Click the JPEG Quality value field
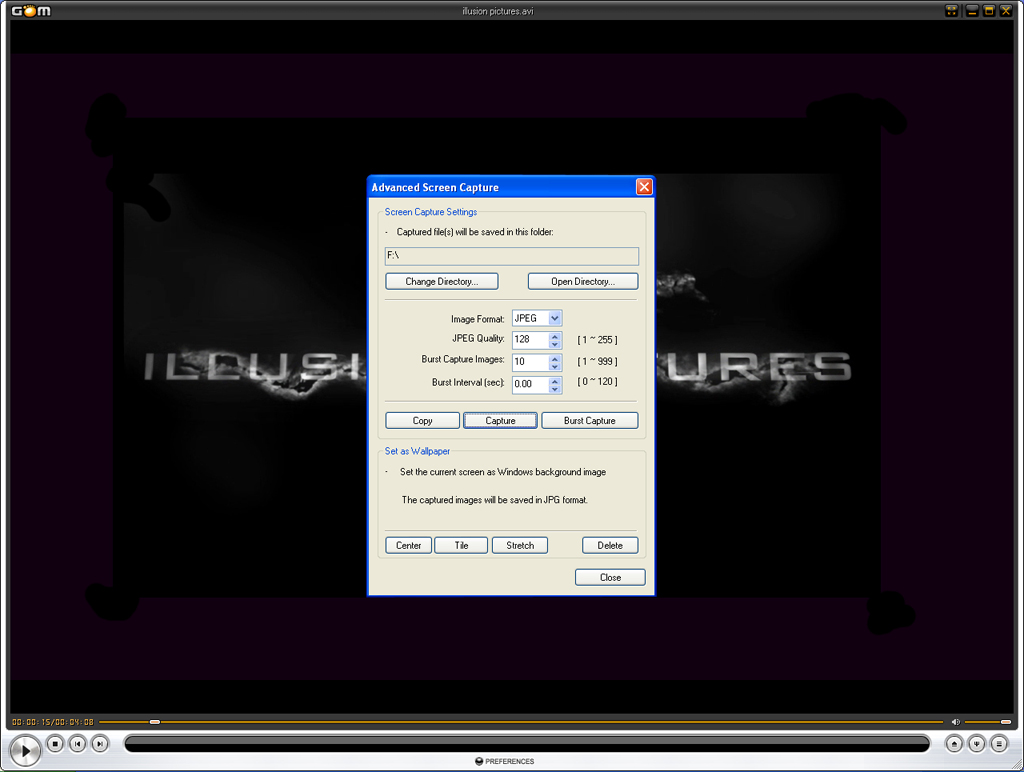Viewport: 1024px width, 772px height. [x=530, y=340]
